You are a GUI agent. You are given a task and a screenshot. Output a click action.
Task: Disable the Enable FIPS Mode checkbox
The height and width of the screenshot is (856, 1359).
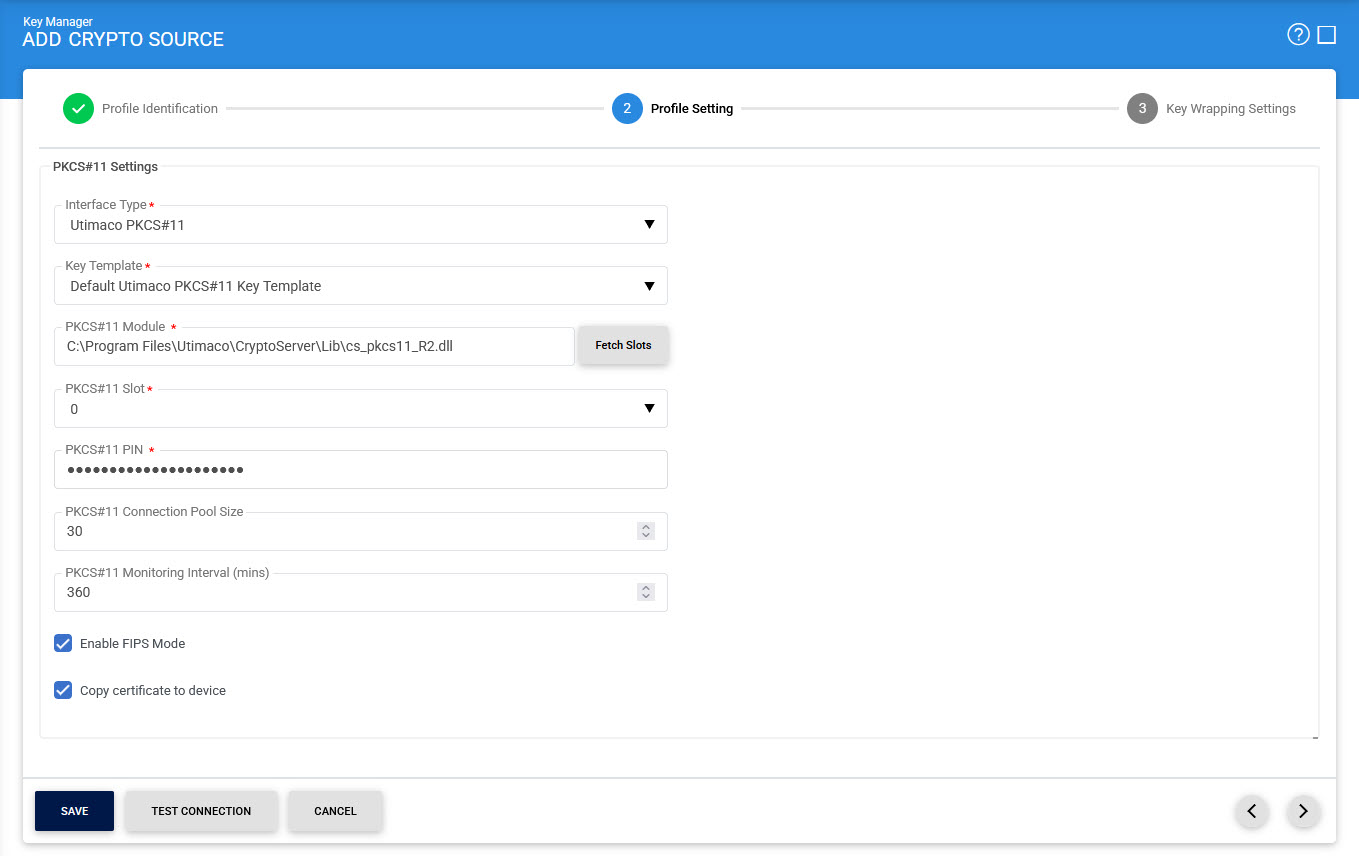[x=63, y=643]
